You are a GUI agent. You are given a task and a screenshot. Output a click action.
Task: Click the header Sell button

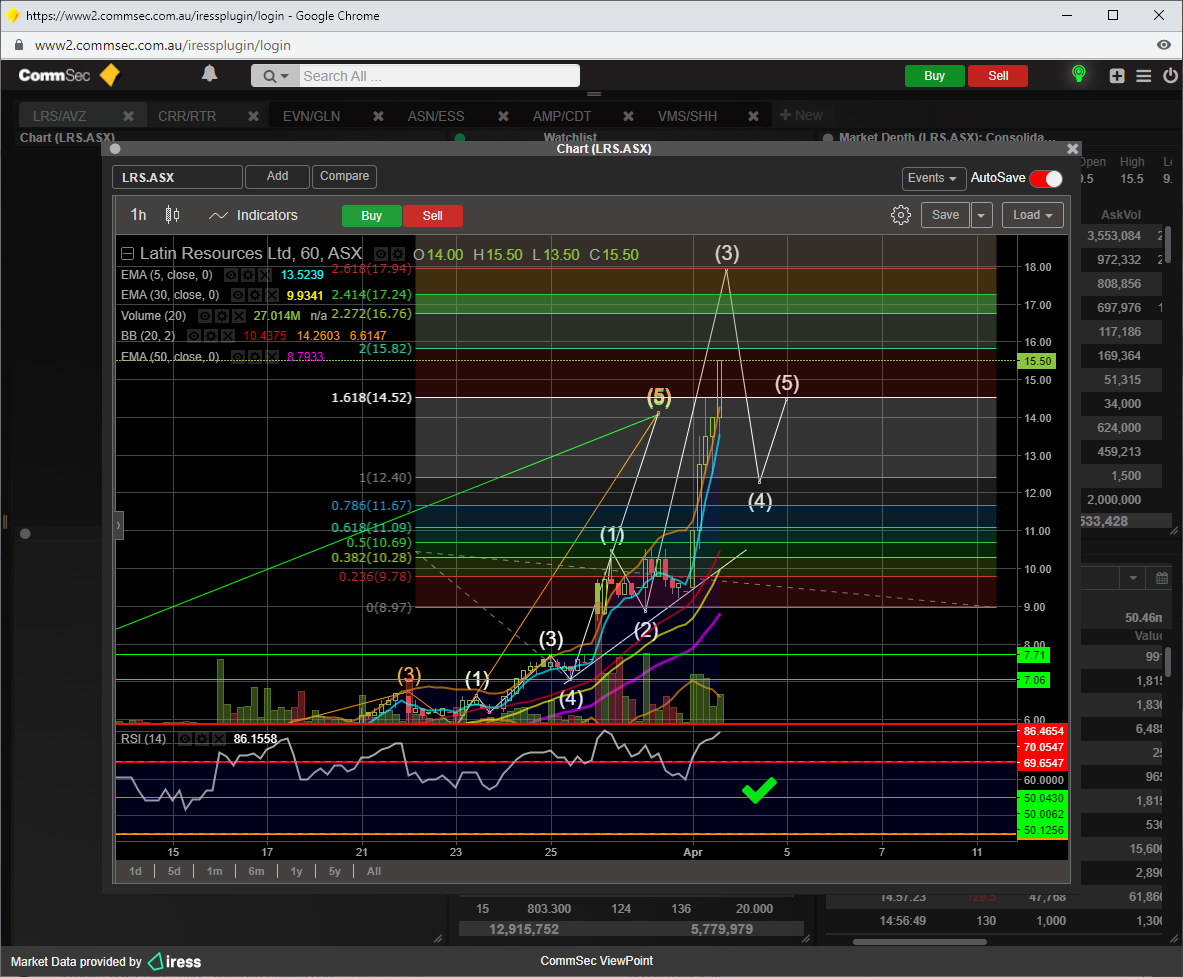pos(998,75)
